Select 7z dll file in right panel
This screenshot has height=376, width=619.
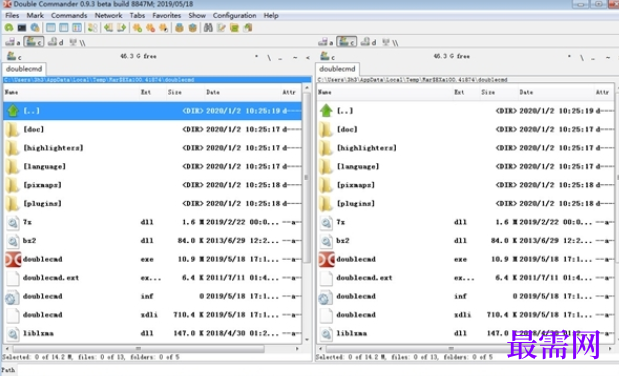465,222
